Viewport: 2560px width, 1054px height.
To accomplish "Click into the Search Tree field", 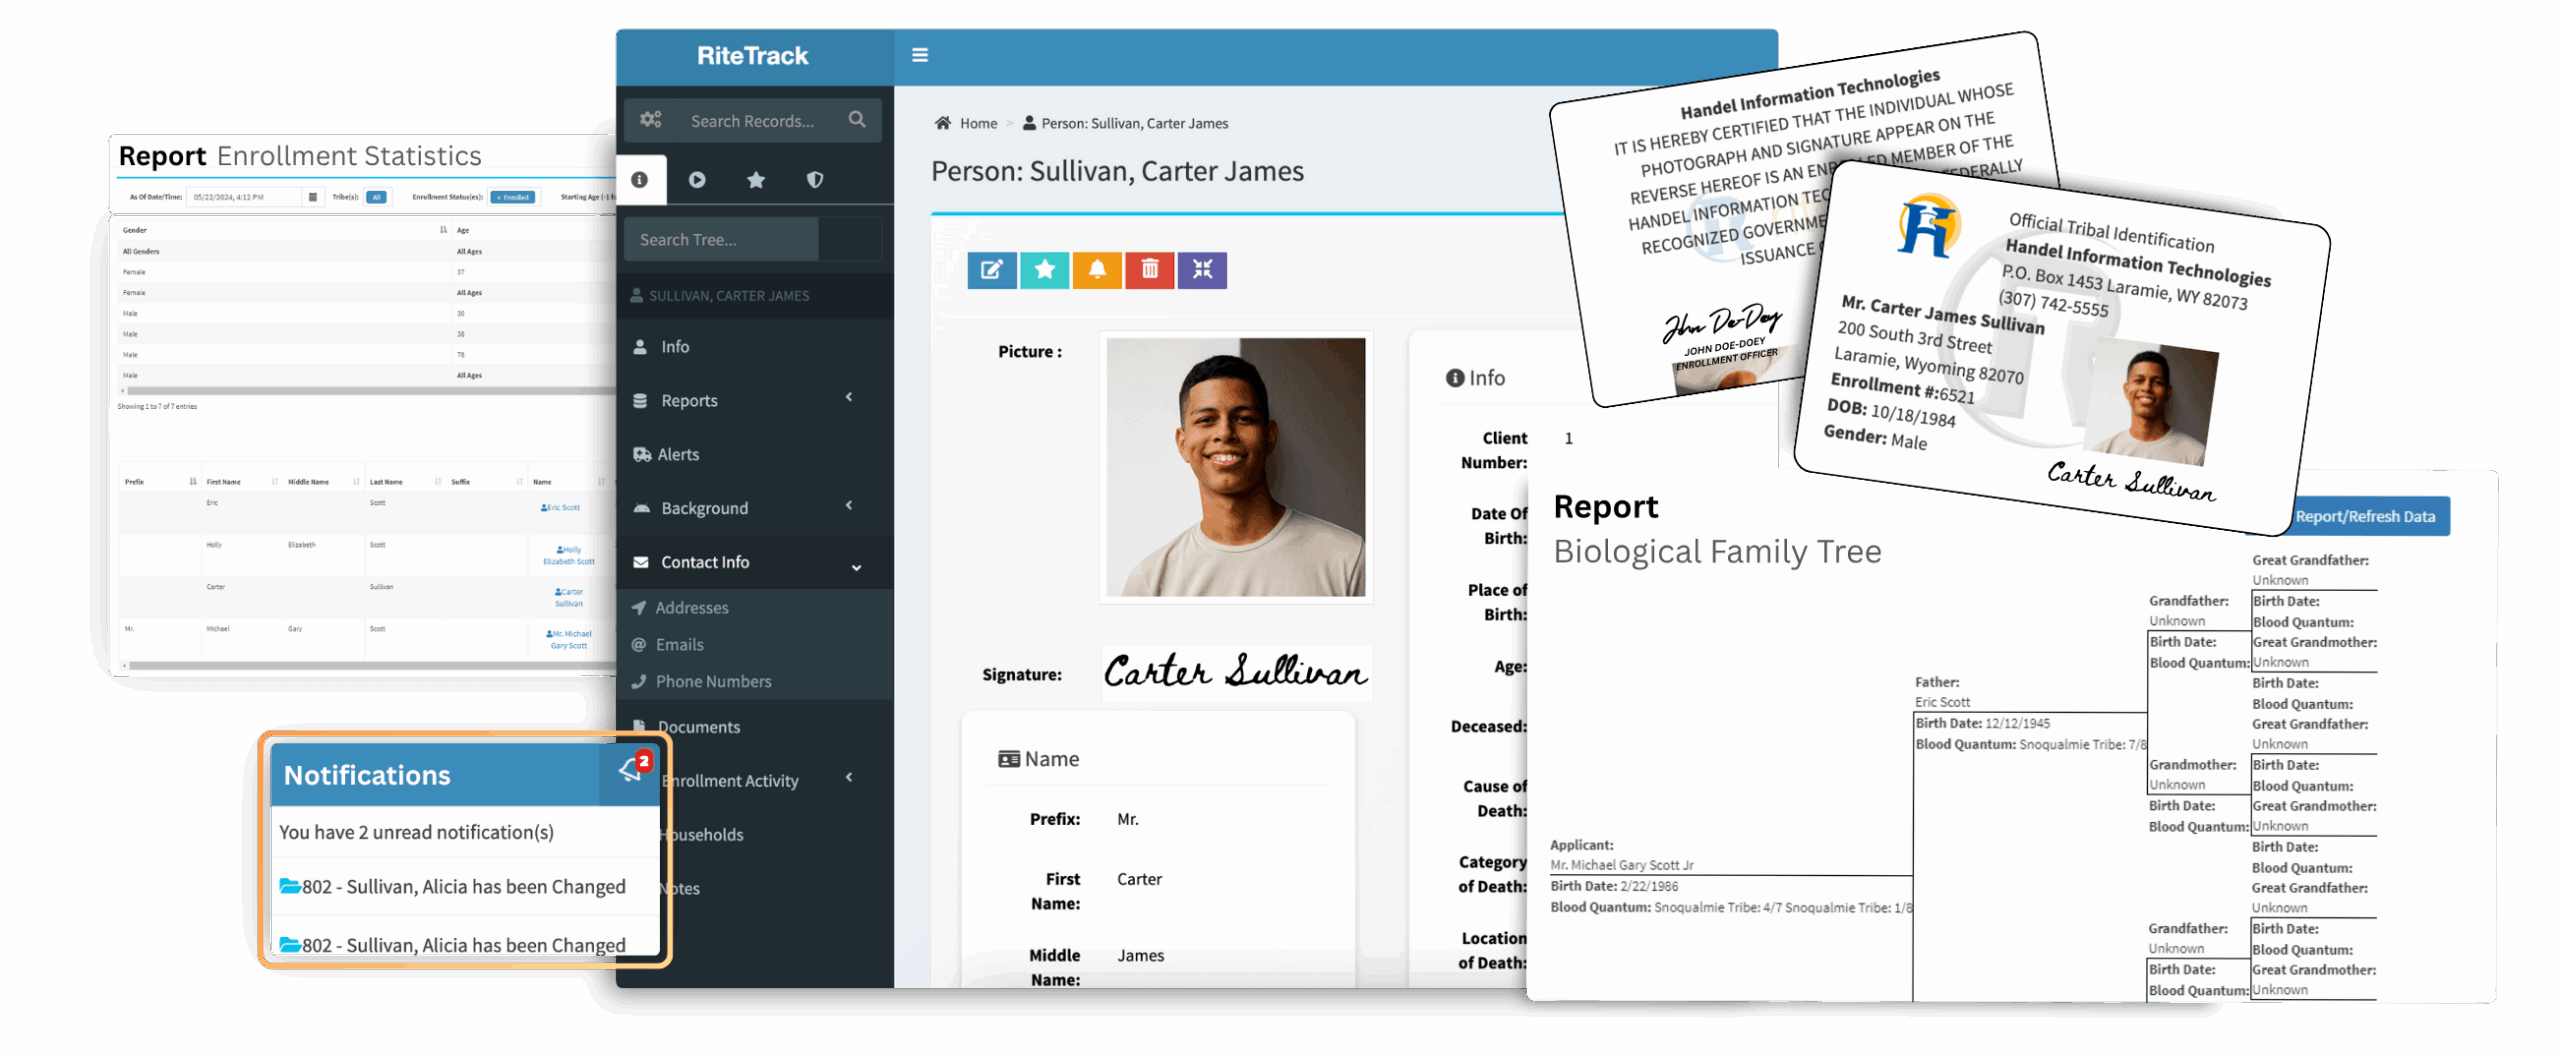I will click(720, 240).
